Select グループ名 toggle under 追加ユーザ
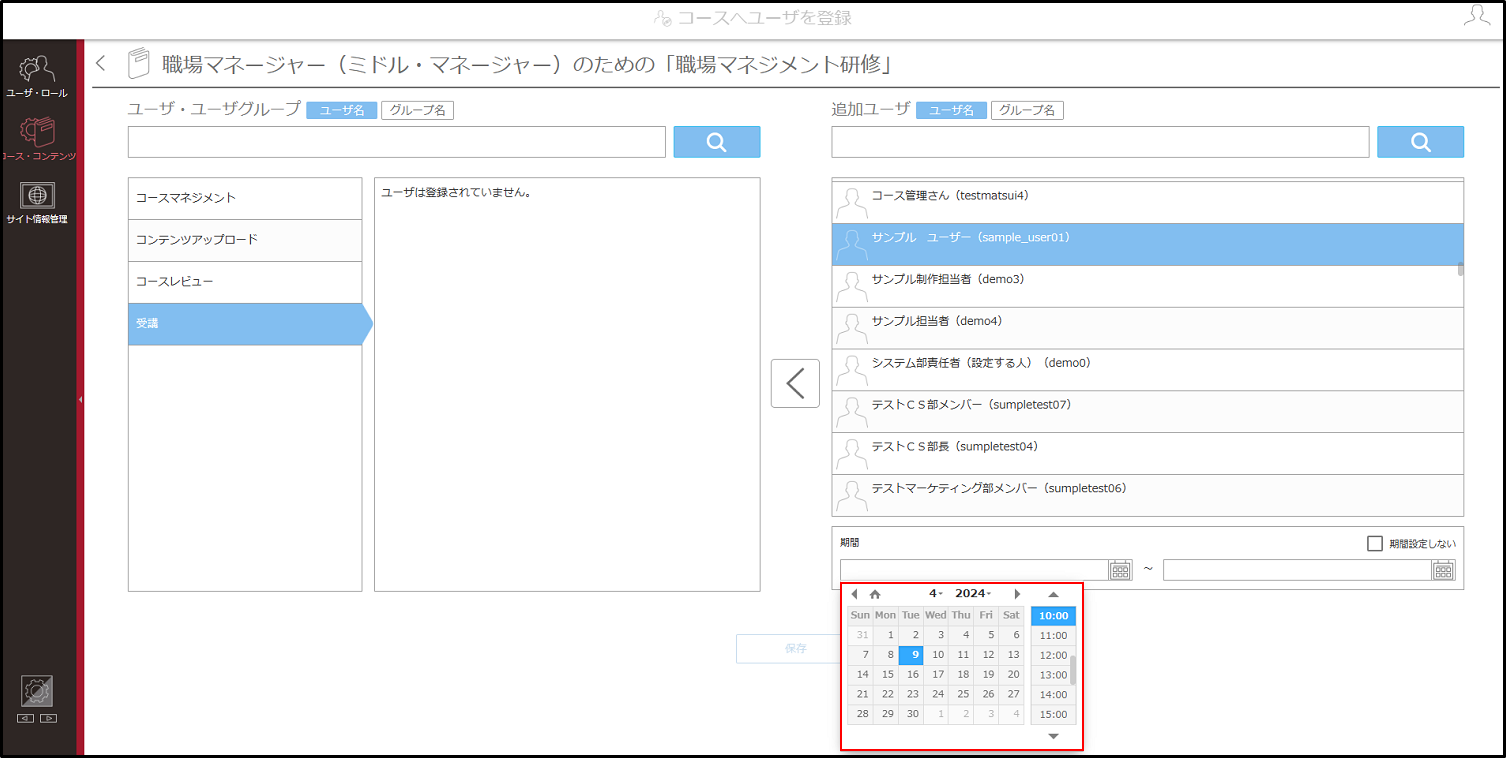The image size is (1506, 758). pos(1027,110)
